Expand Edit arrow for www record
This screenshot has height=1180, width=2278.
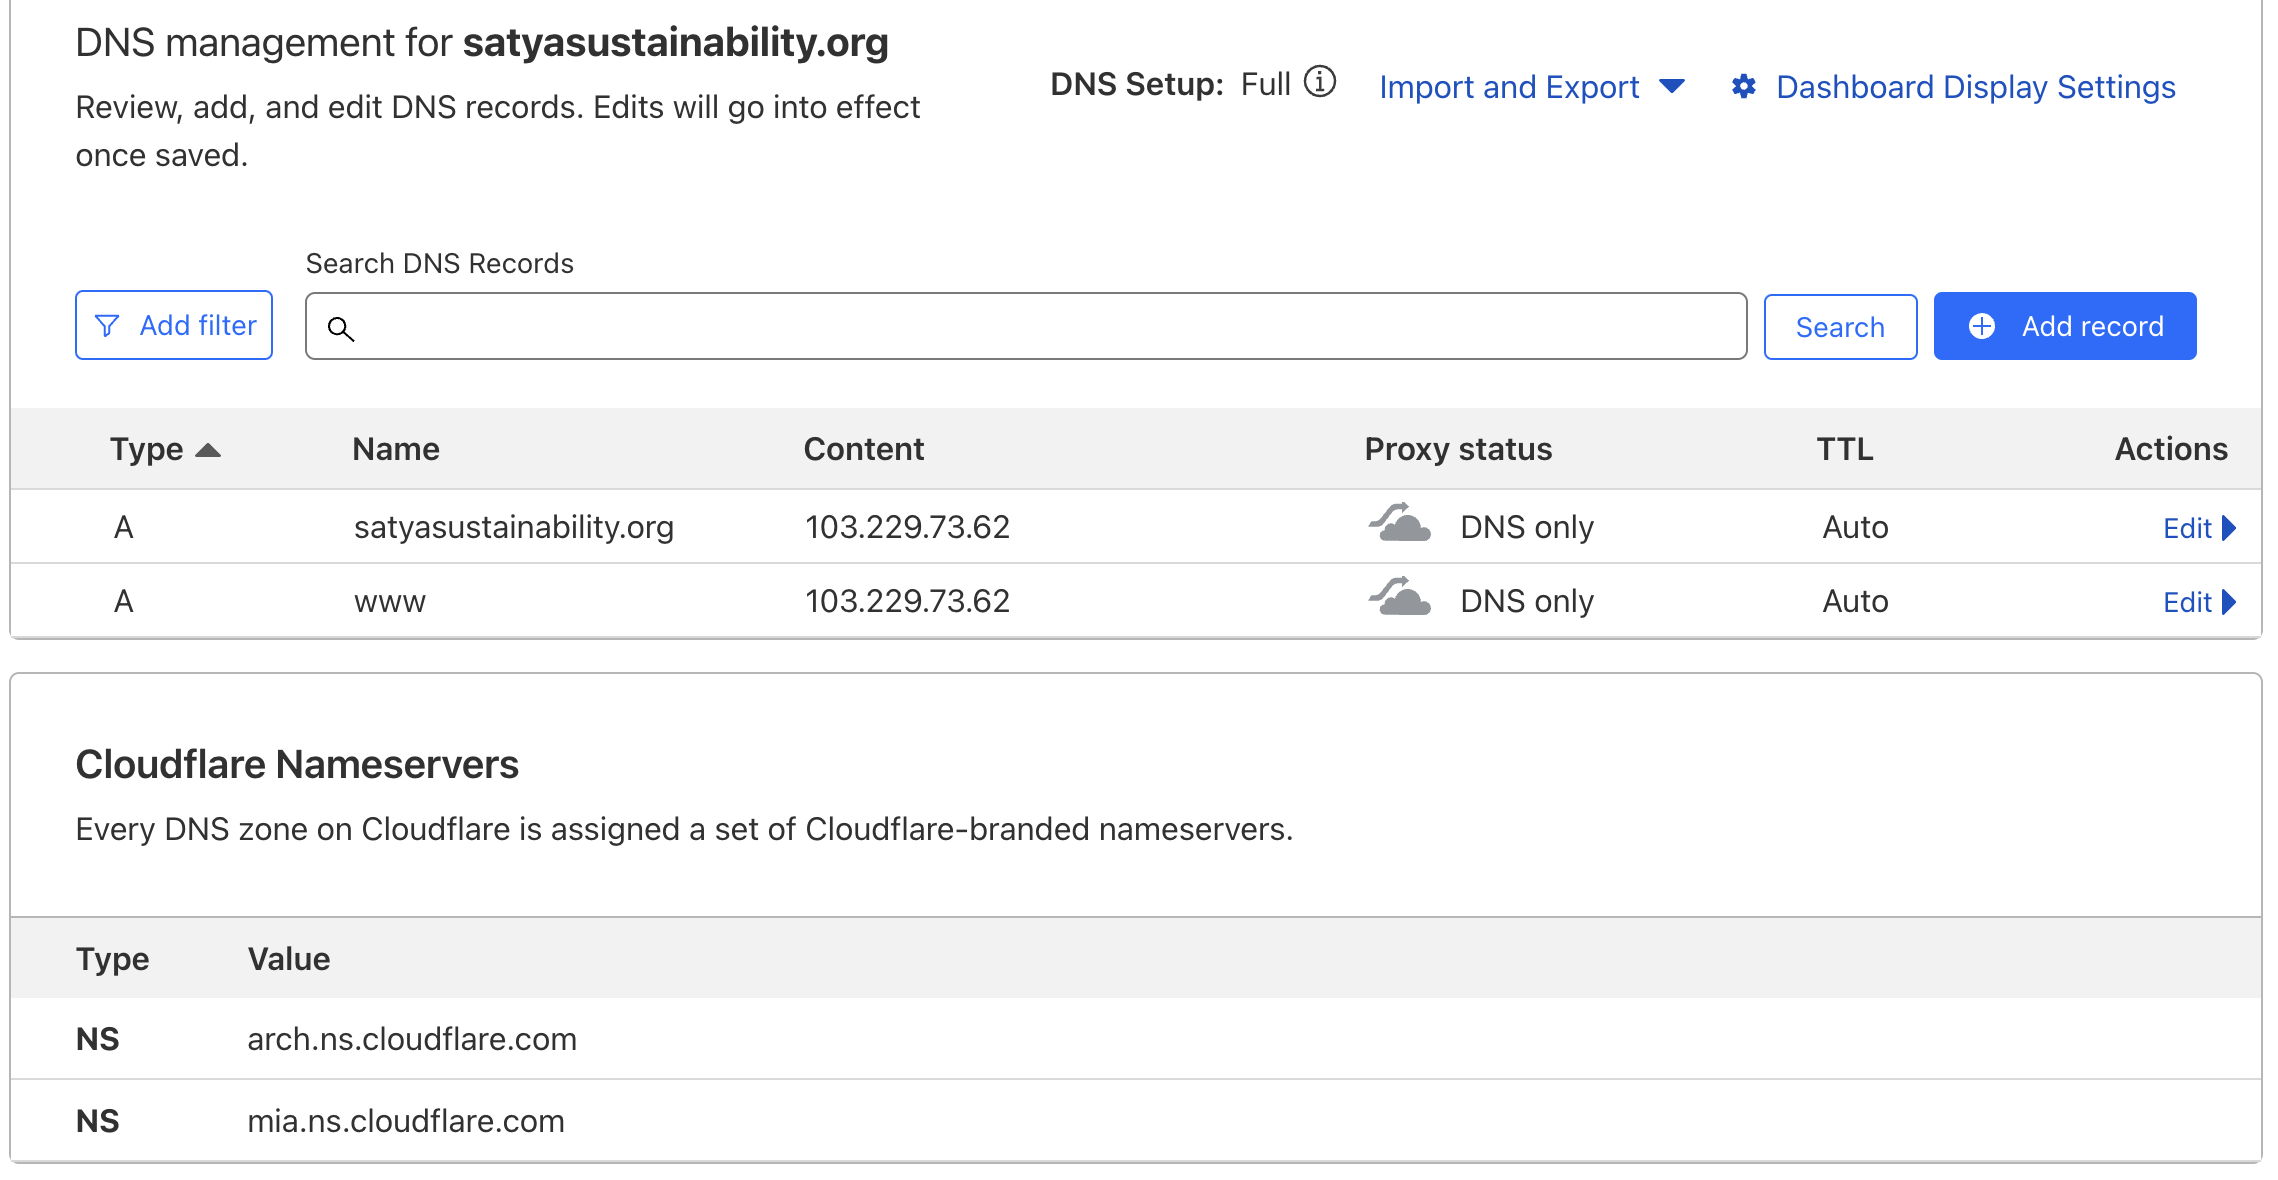[2229, 602]
